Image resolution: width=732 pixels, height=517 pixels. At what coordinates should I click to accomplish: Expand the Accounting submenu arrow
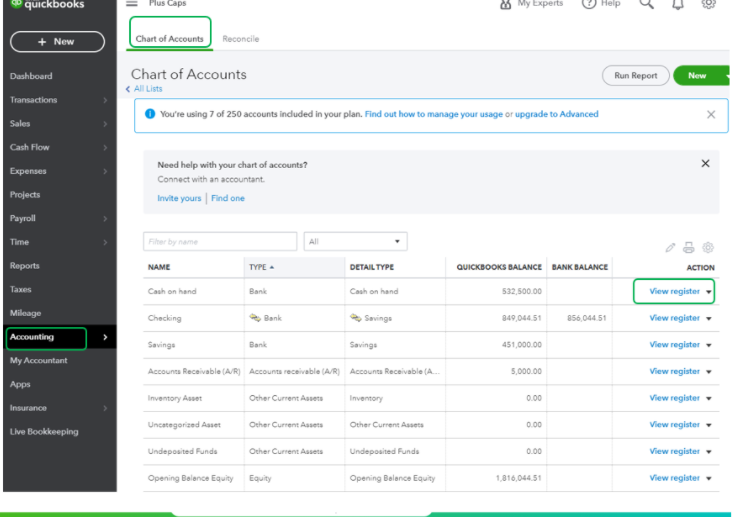pyautogui.click(x=105, y=337)
